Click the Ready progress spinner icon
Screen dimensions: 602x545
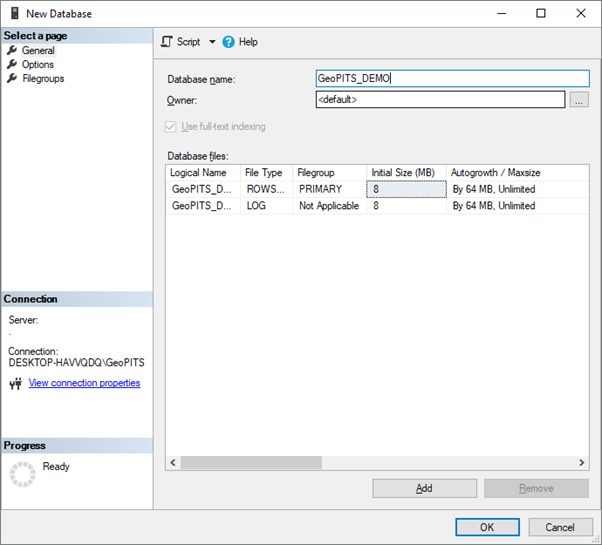pos(22,474)
